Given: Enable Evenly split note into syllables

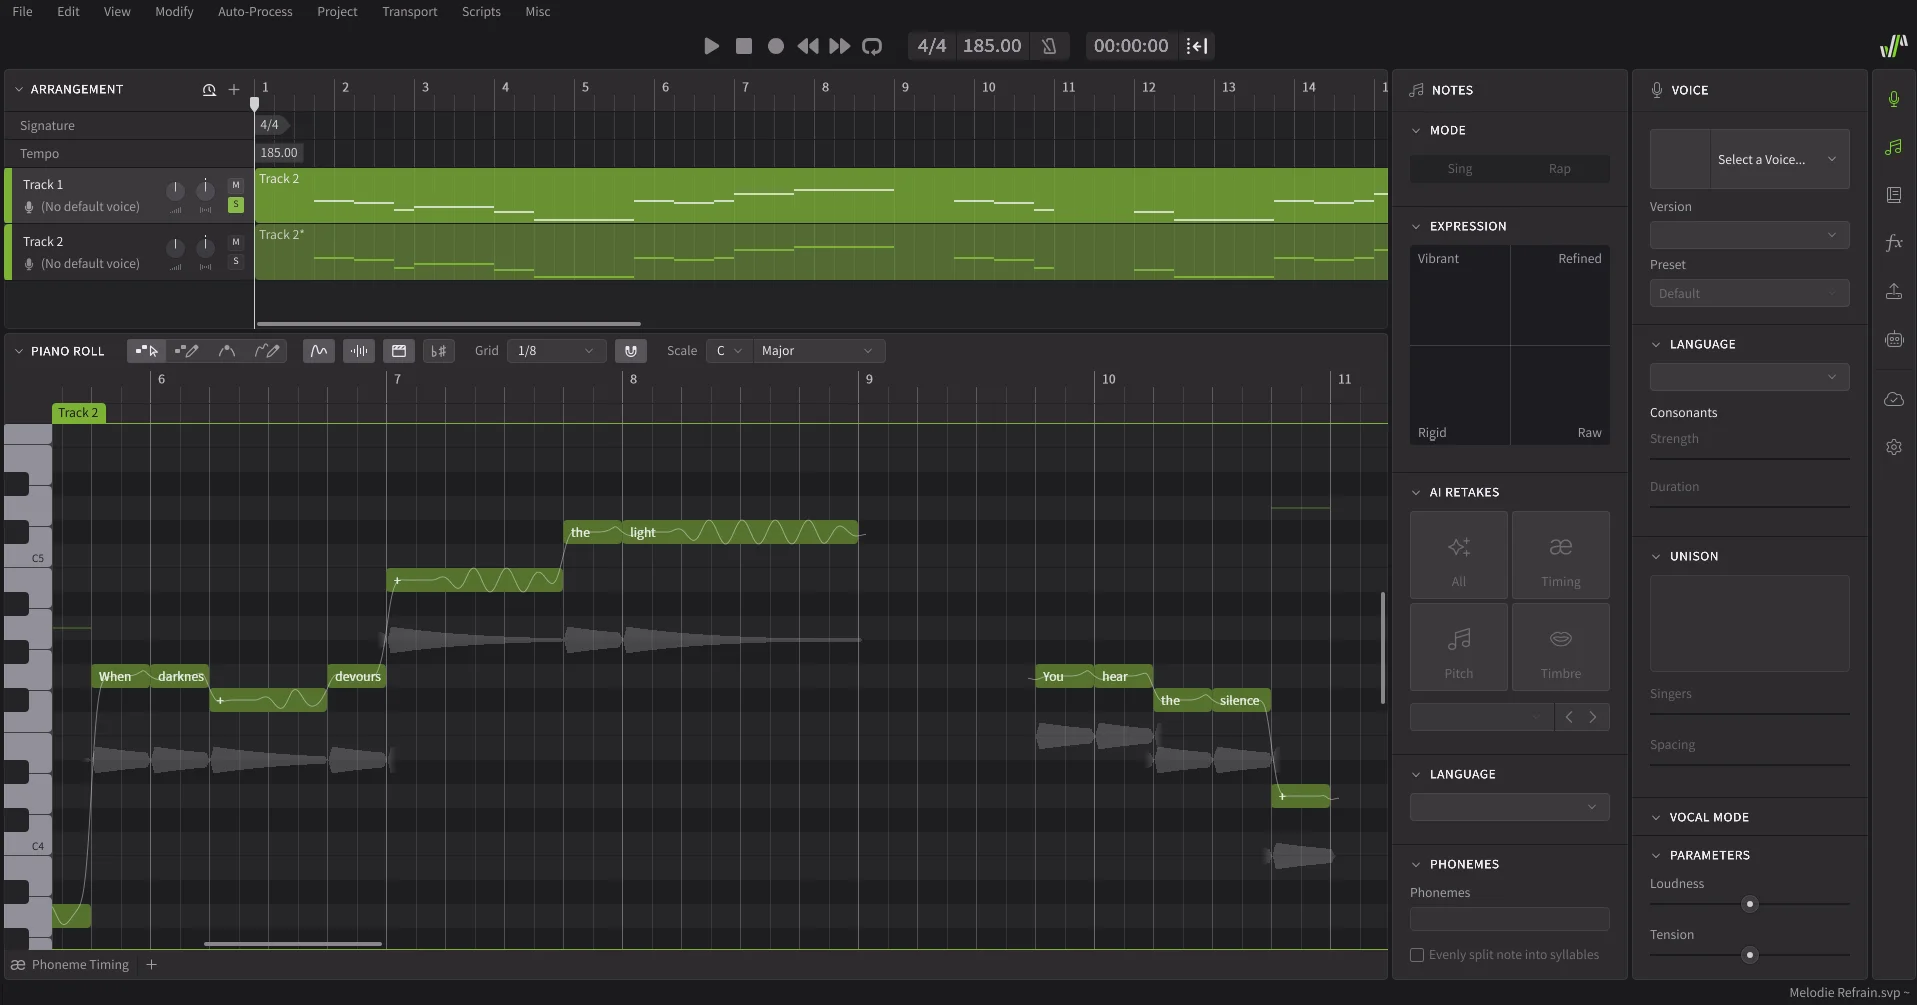Looking at the screenshot, I should click(1417, 955).
